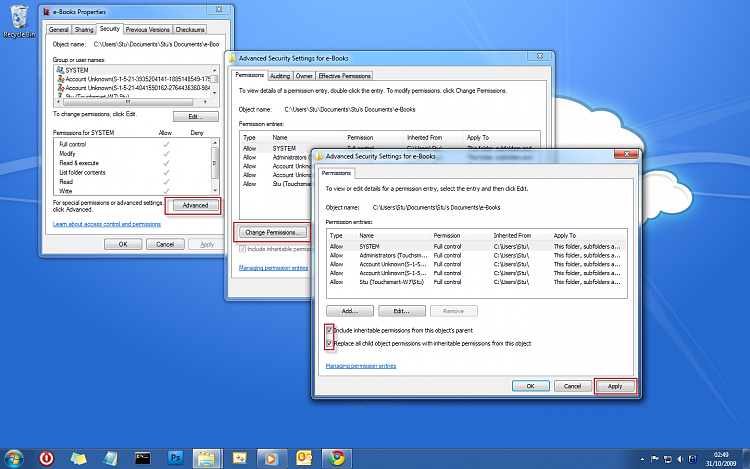Launch Outlook from the taskbar
The image size is (750, 469).
coord(304,458)
